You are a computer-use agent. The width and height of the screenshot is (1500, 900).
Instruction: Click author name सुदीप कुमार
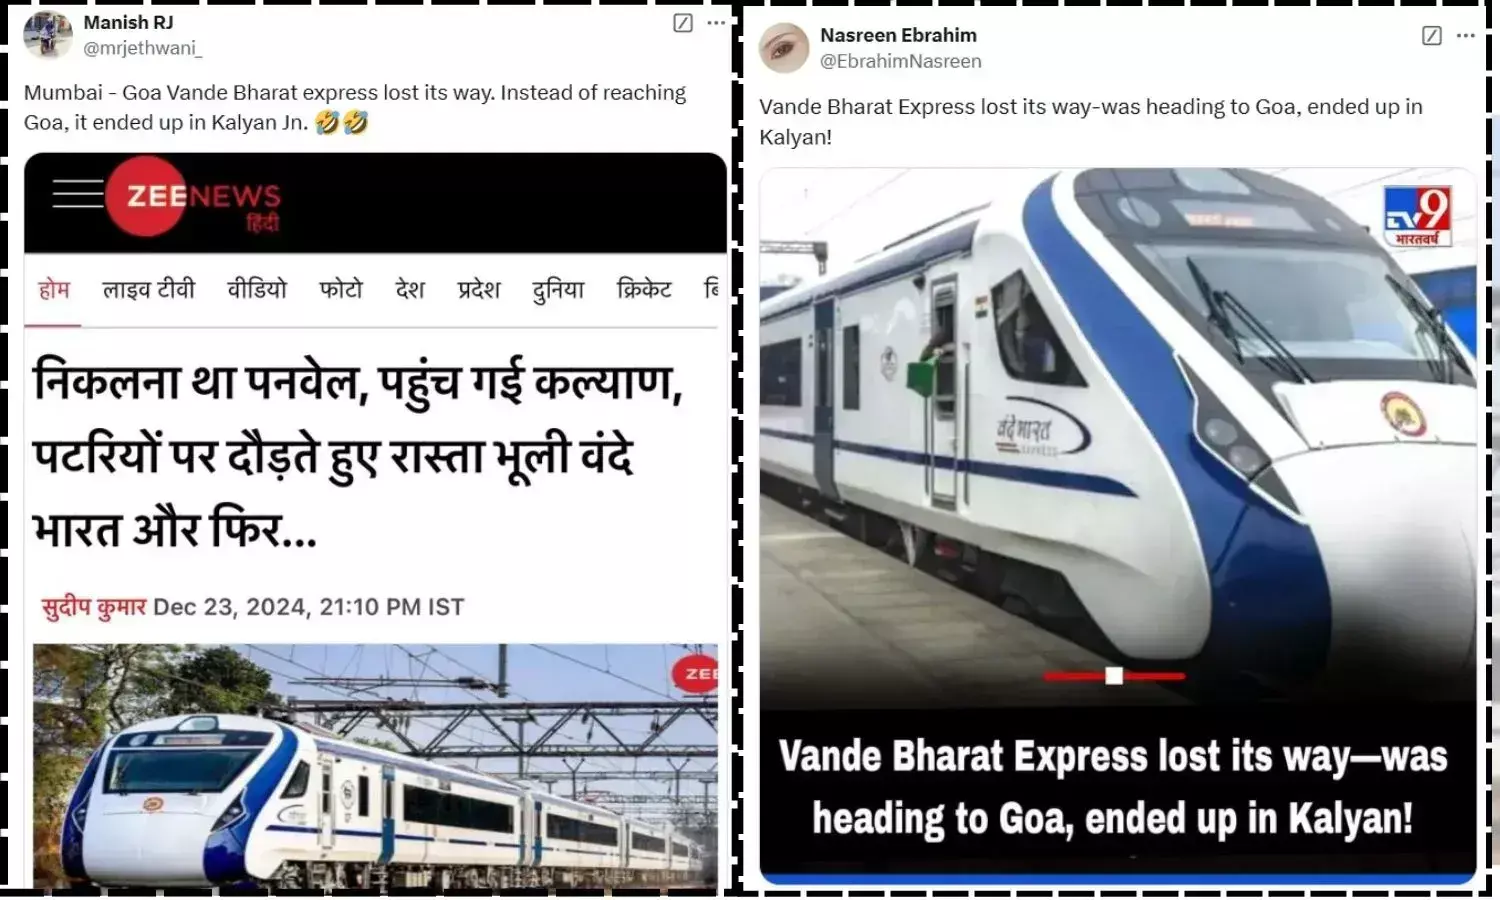pyautogui.click(x=93, y=607)
